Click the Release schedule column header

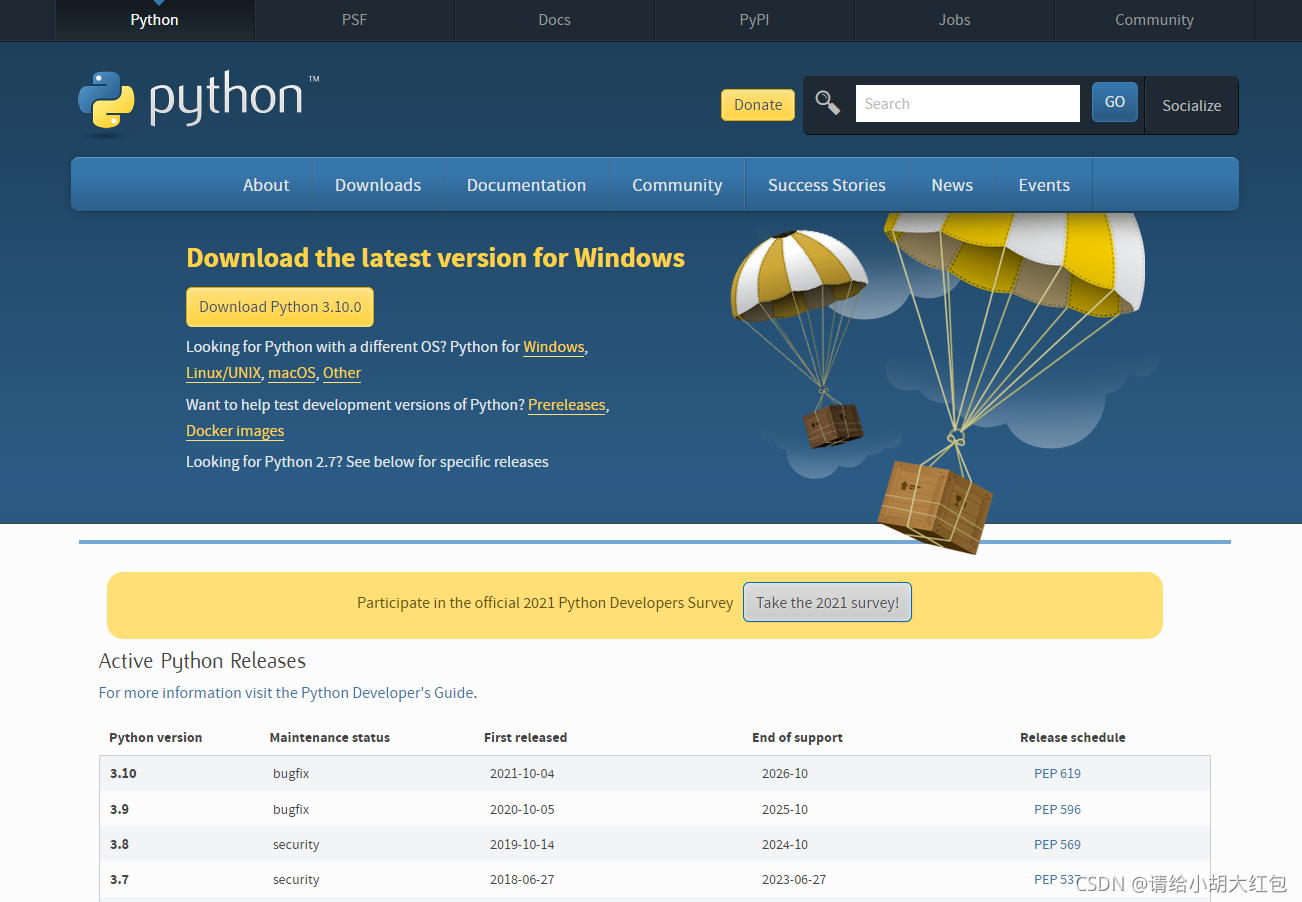click(x=1073, y=738)
